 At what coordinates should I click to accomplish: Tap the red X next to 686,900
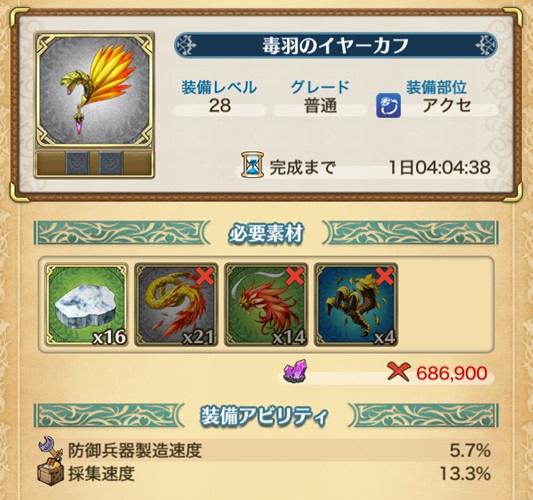(398, 372)
